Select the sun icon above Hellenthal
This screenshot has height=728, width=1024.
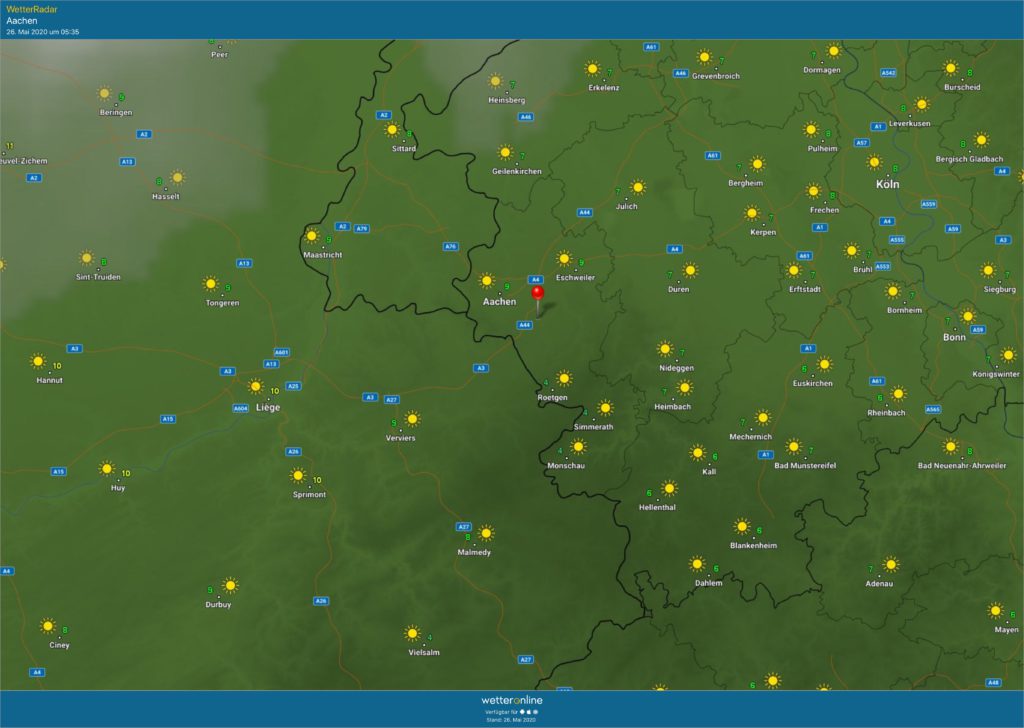(x=669, y=488)
